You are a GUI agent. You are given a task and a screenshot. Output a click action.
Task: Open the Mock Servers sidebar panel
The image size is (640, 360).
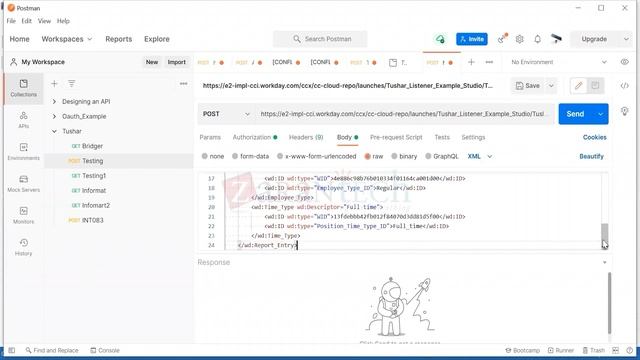click(23, 184)
